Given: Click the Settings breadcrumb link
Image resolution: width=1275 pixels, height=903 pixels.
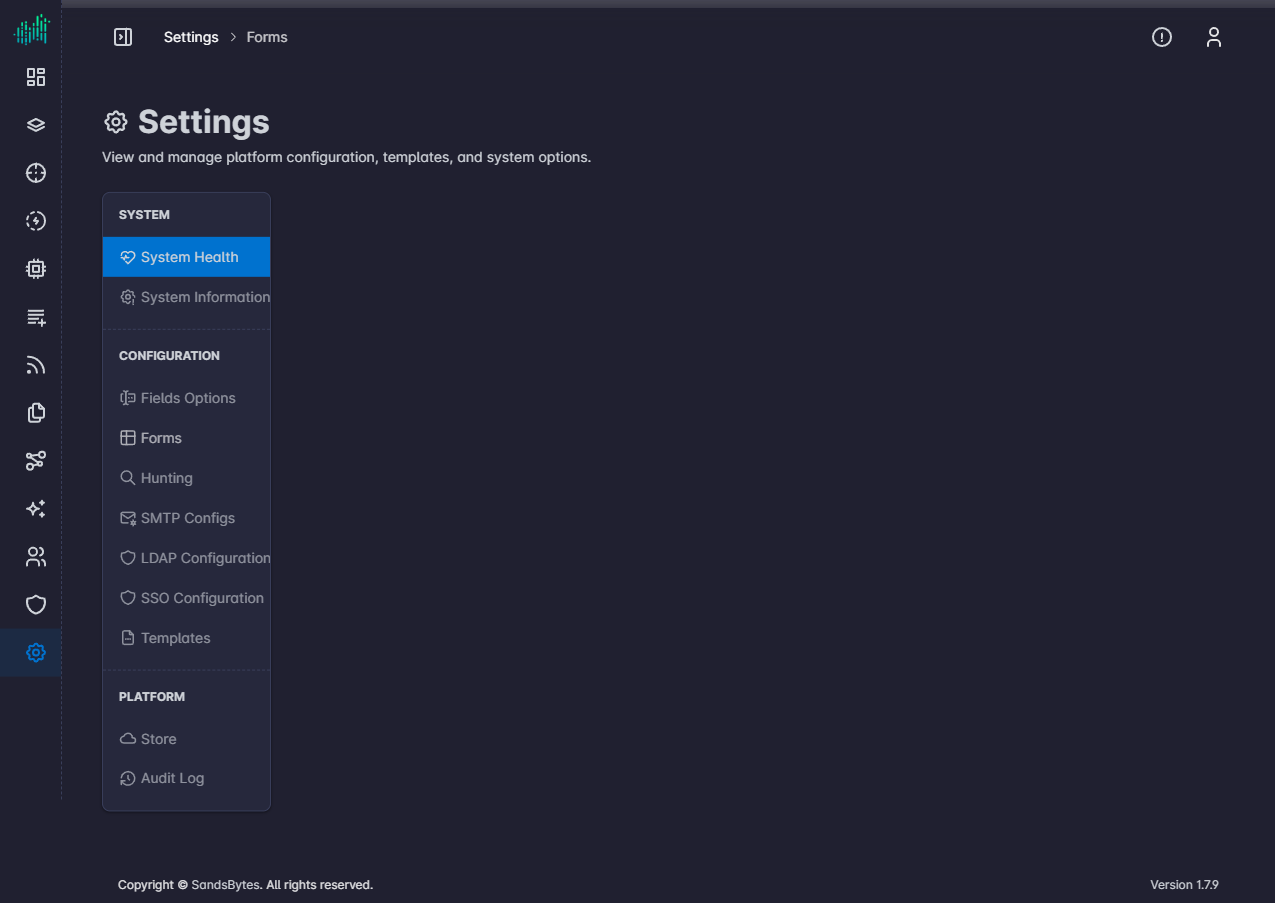Looking at the screenshot, I should coord(191,37).
